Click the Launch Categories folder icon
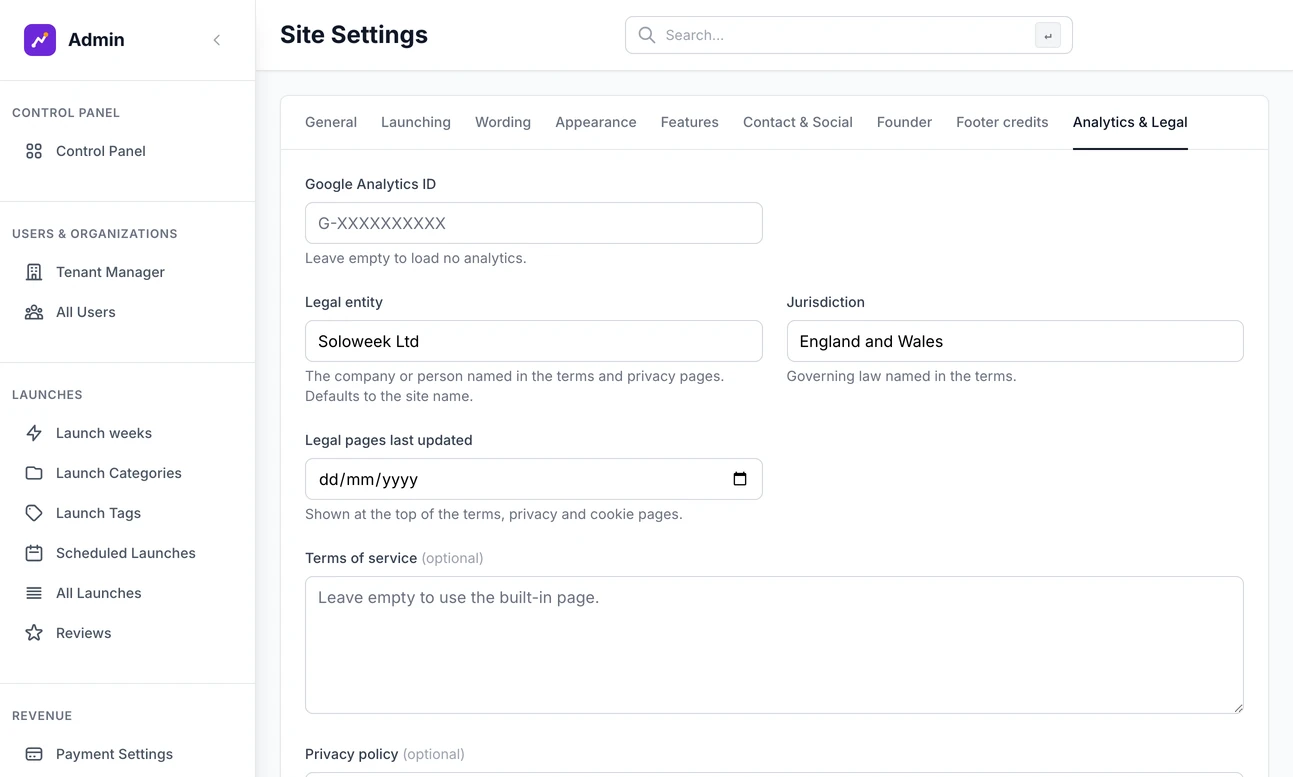 pos(34,473)
